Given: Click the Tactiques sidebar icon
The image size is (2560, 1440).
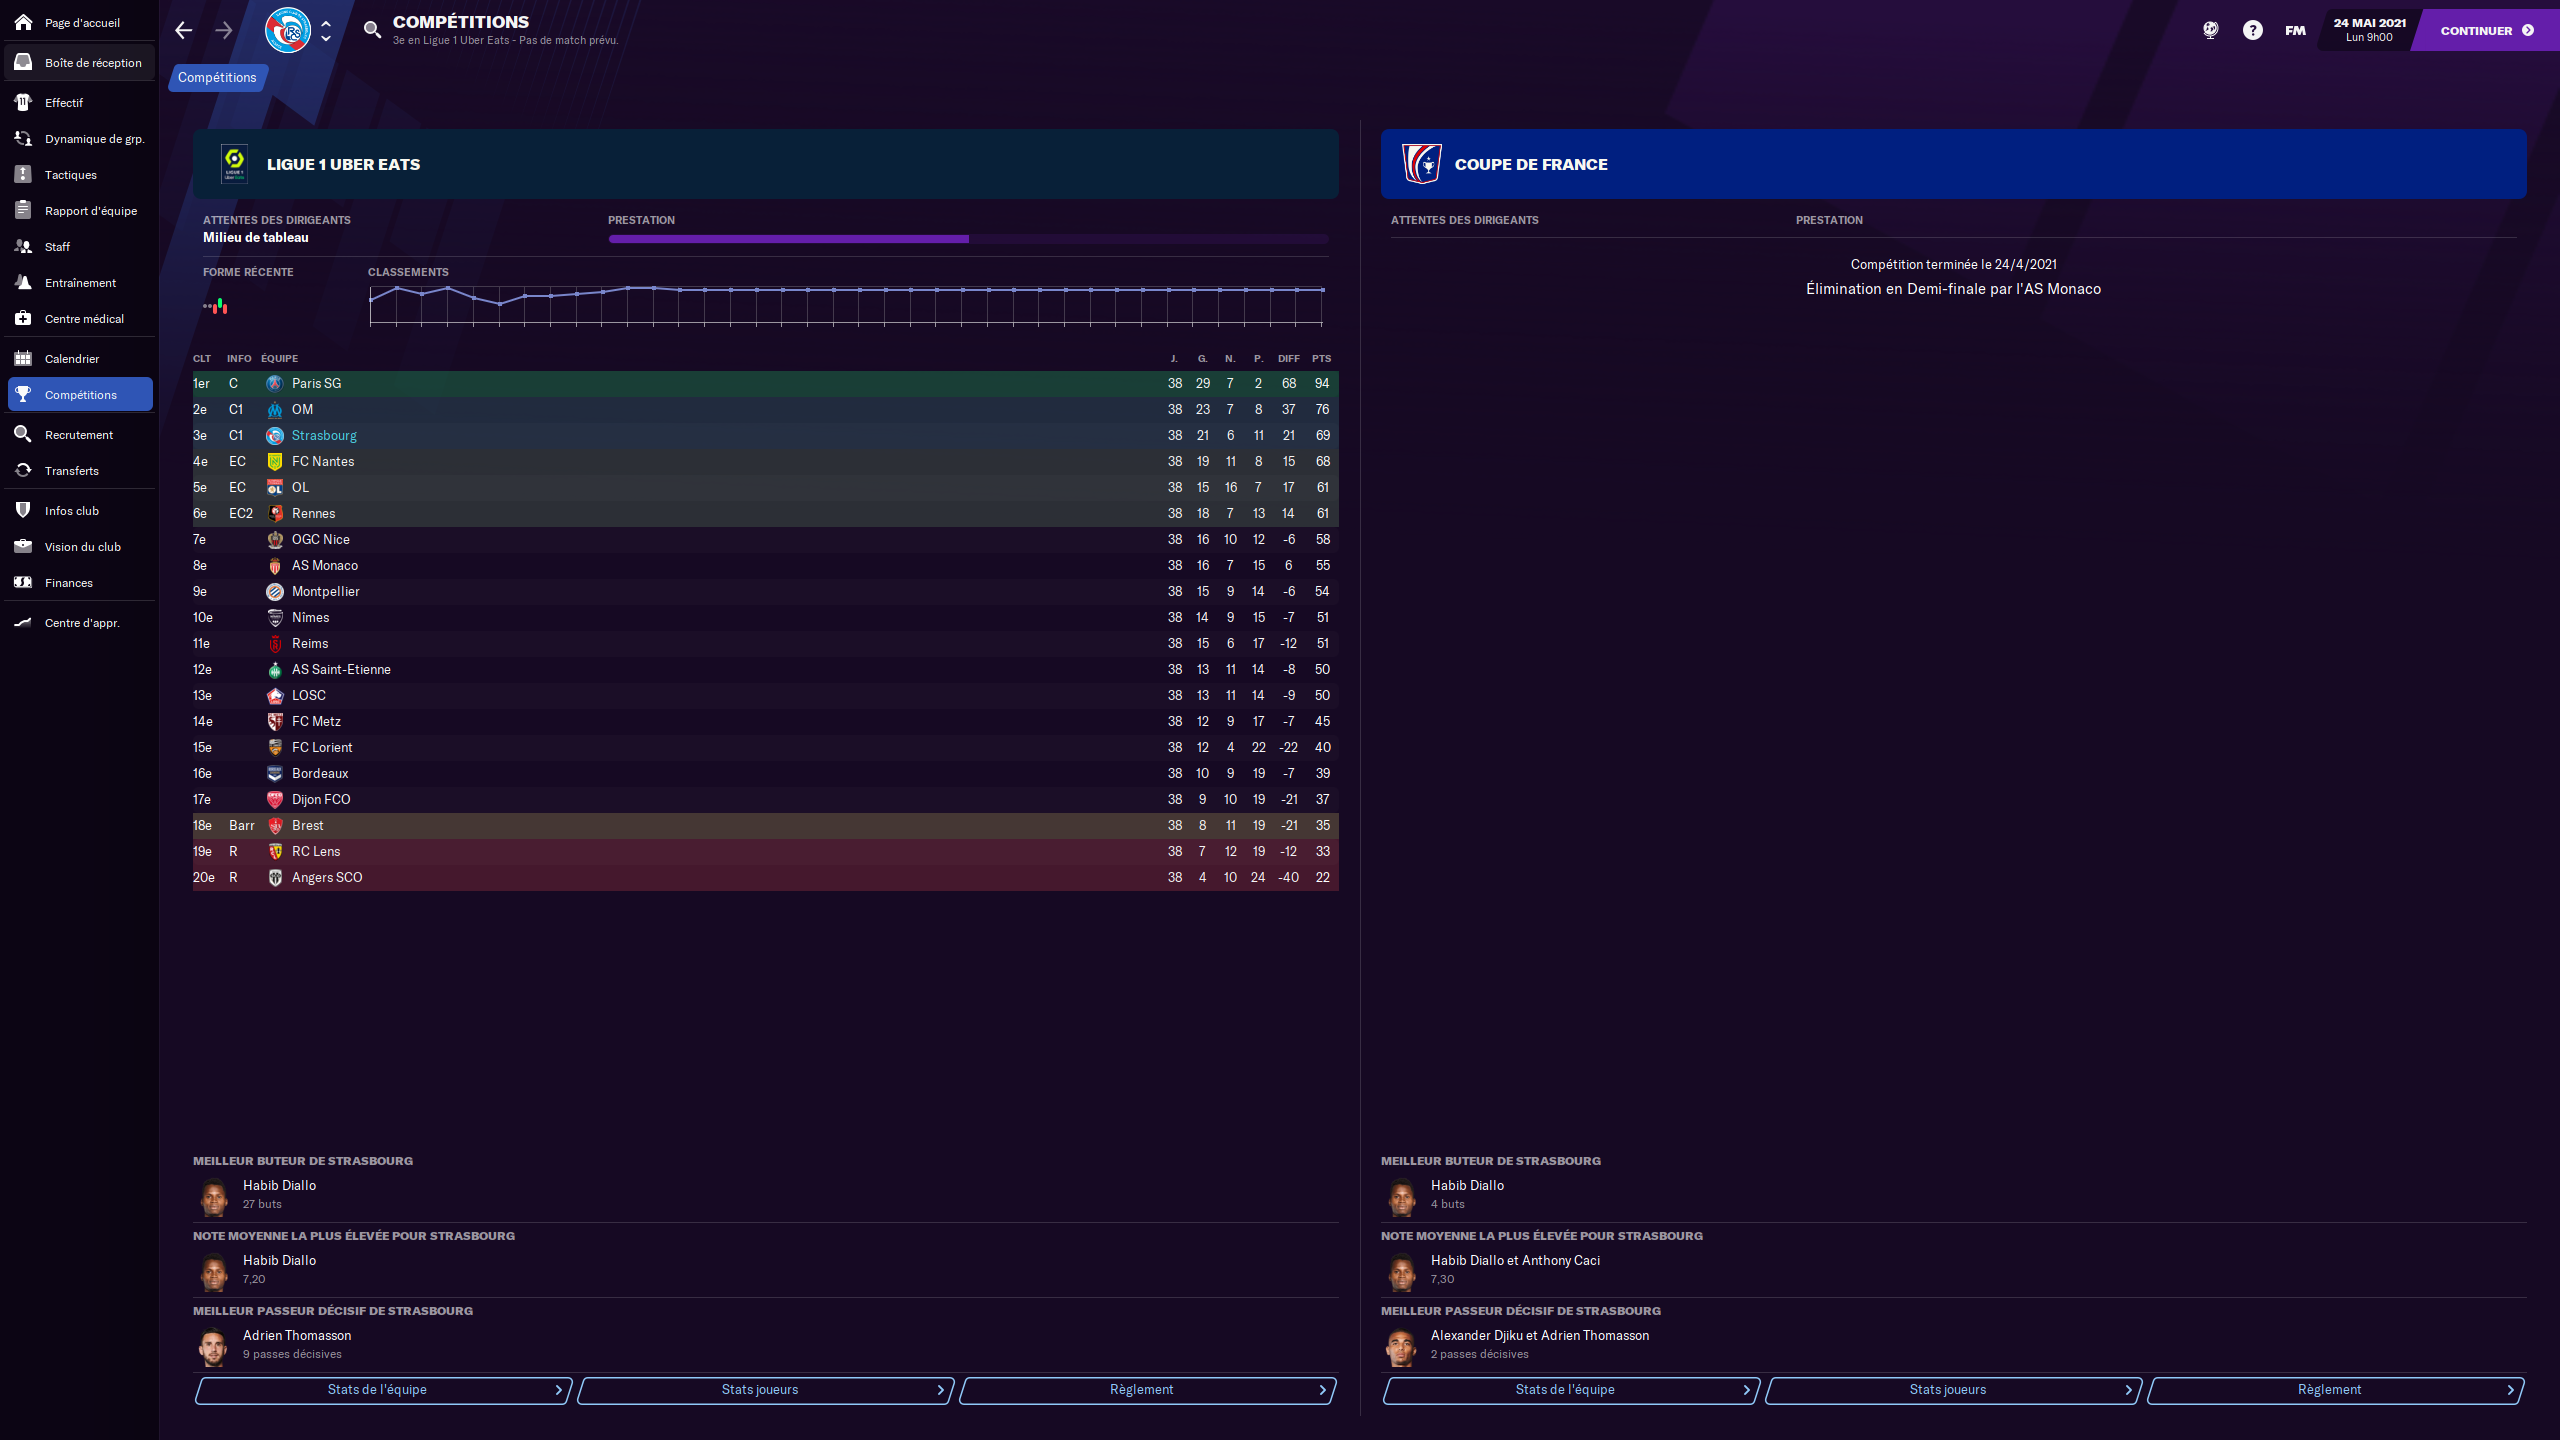Looking at the screenshot, I should click(x=23, y=175).
